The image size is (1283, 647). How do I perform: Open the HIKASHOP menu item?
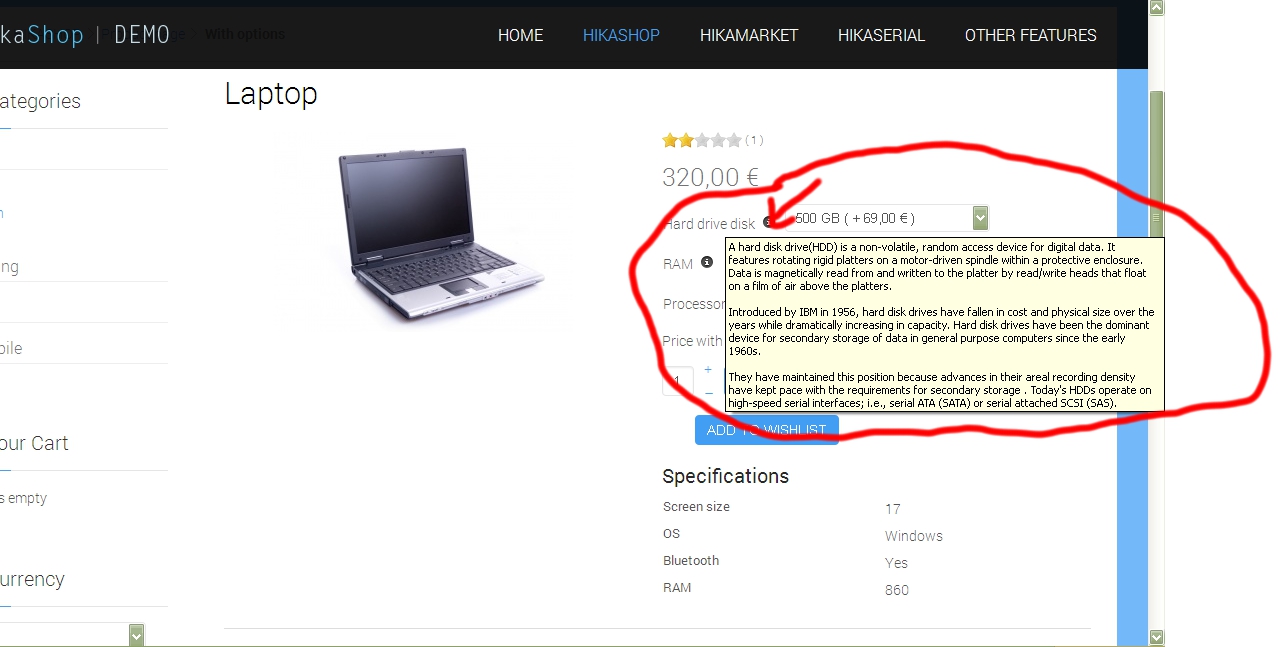(x=621, y=35)
